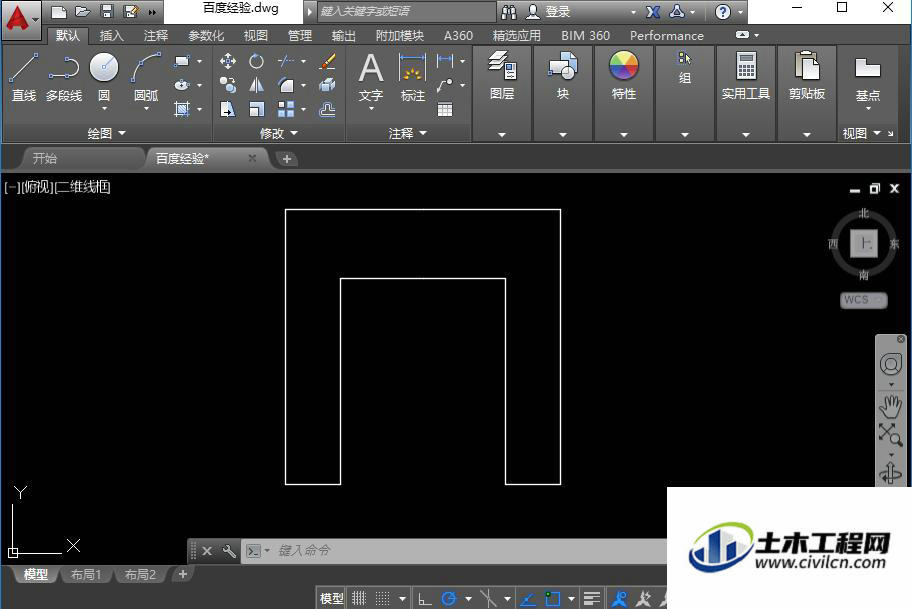
Task: Click the Linear dimension icon
Action: point(445,60)
